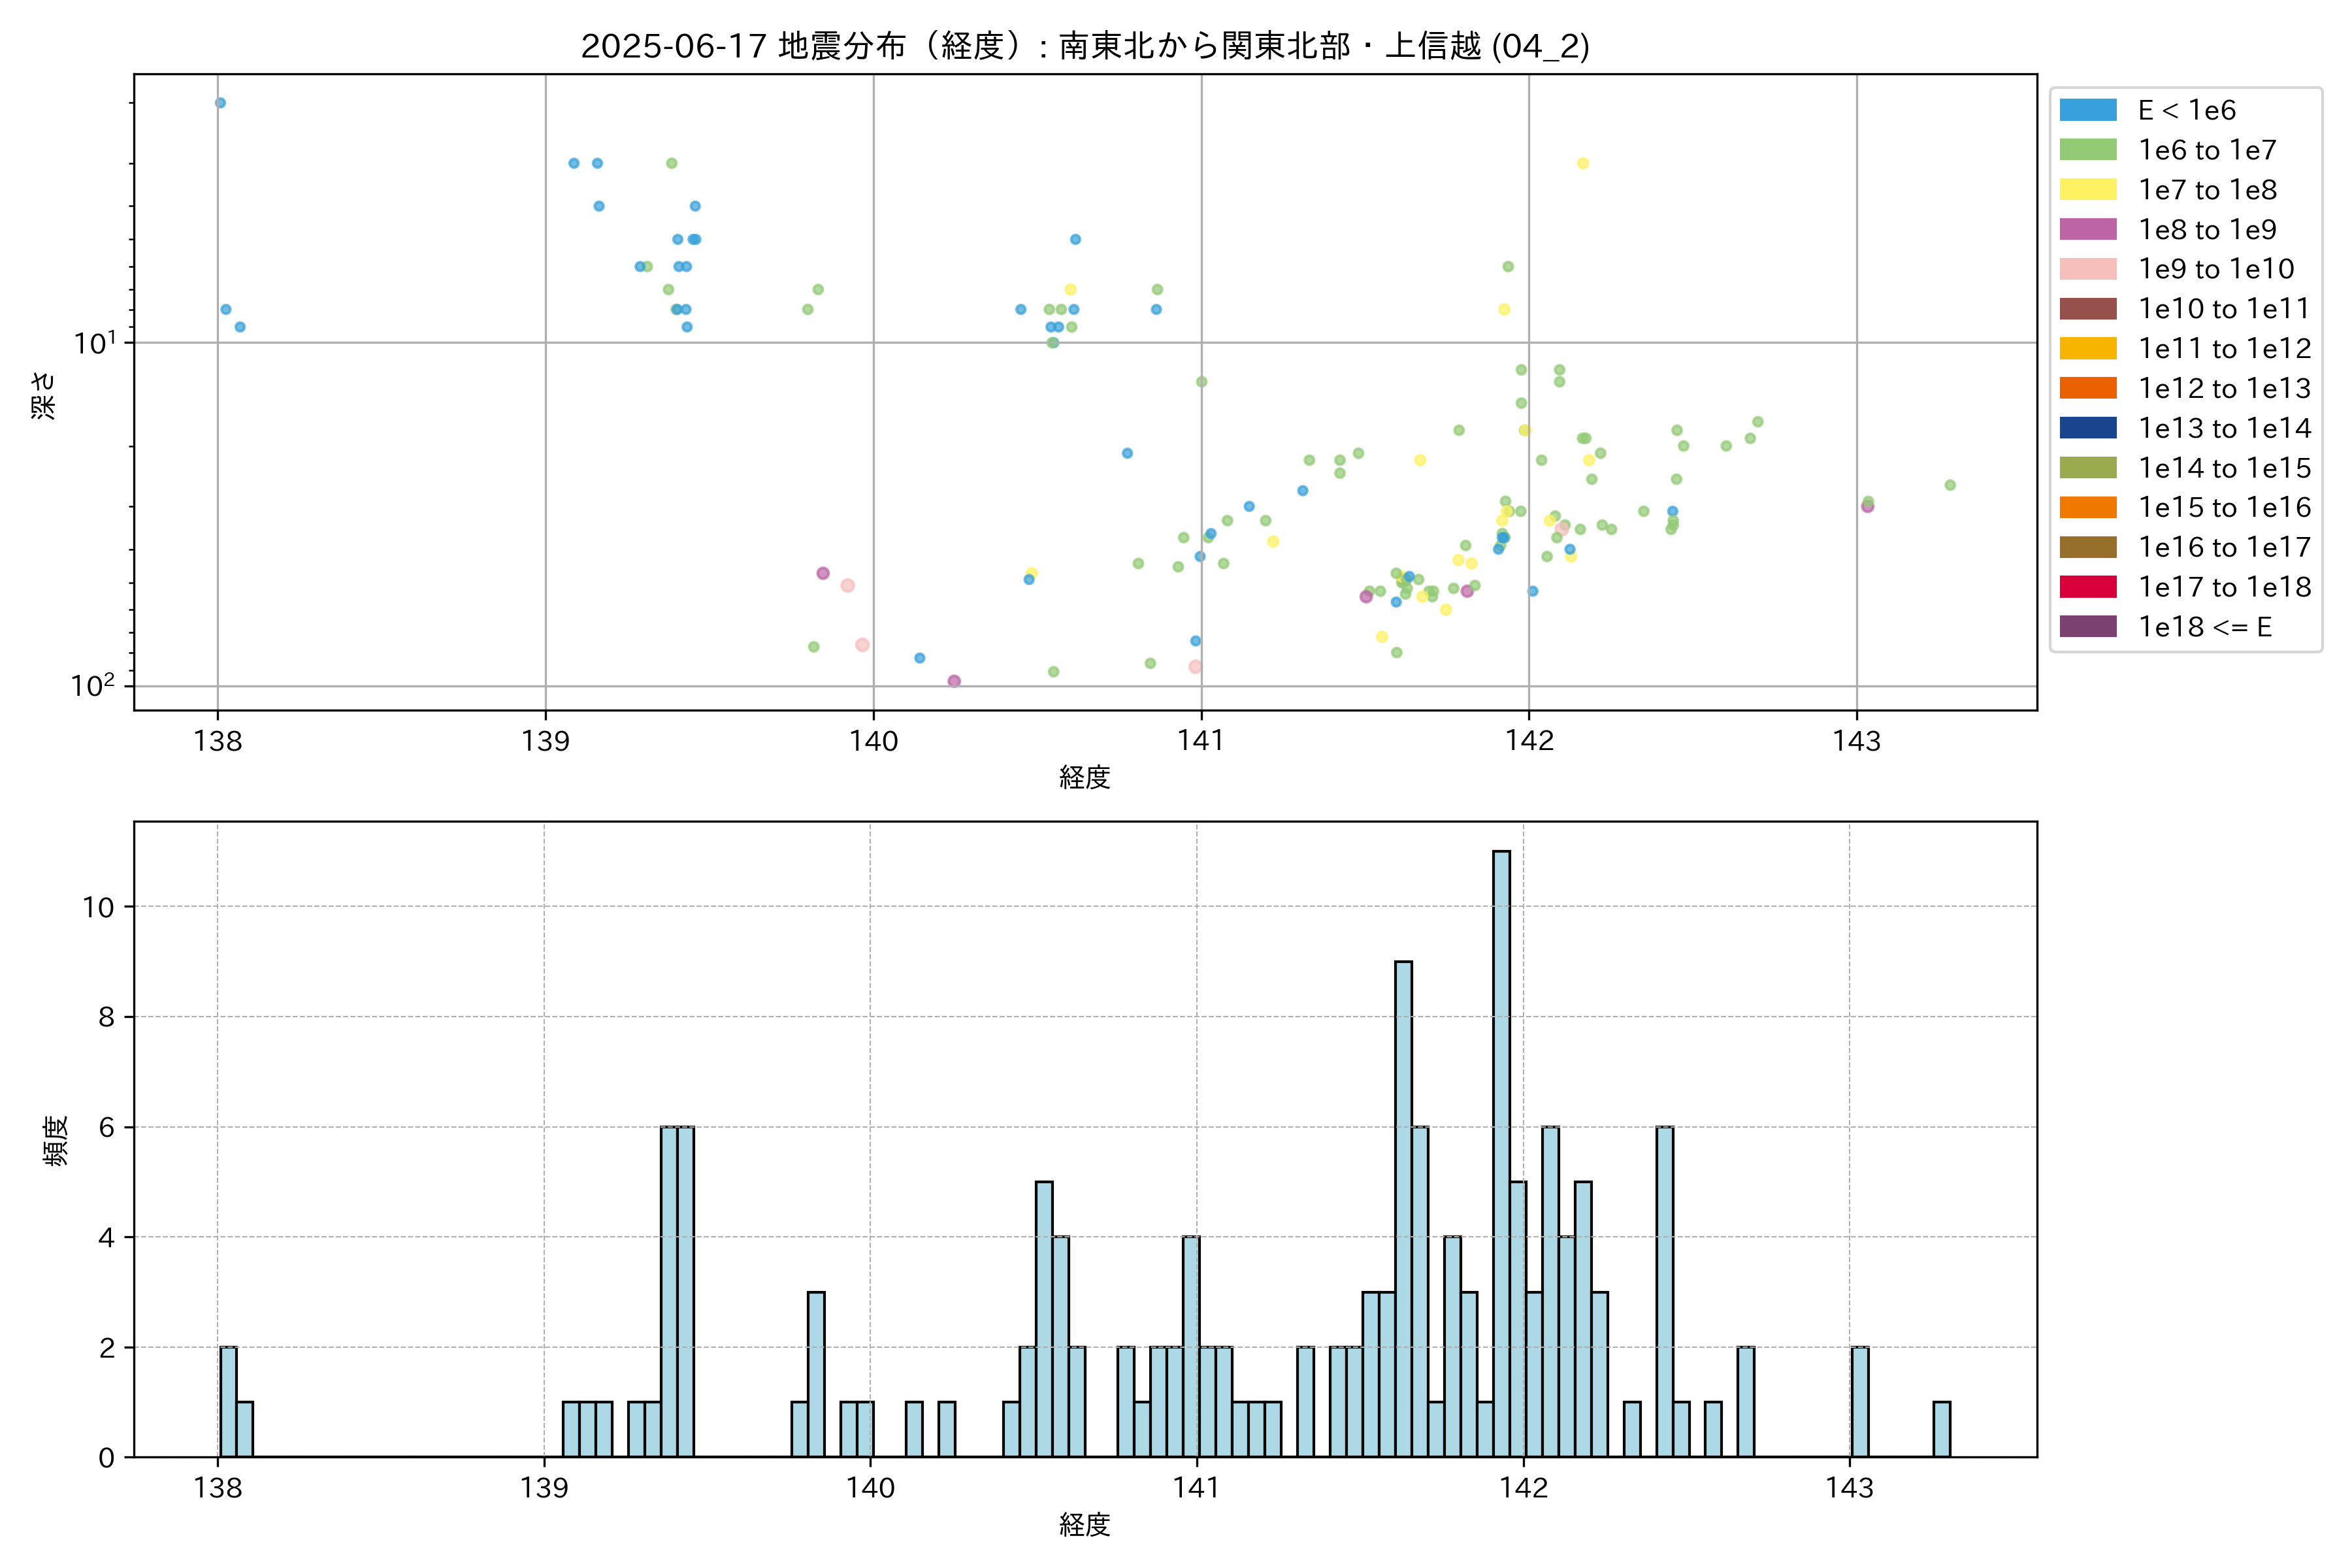Click the yellow point at the scatter's upper right
2352x1568 pixels.
pyautogui.click(x=1582, y=163)
